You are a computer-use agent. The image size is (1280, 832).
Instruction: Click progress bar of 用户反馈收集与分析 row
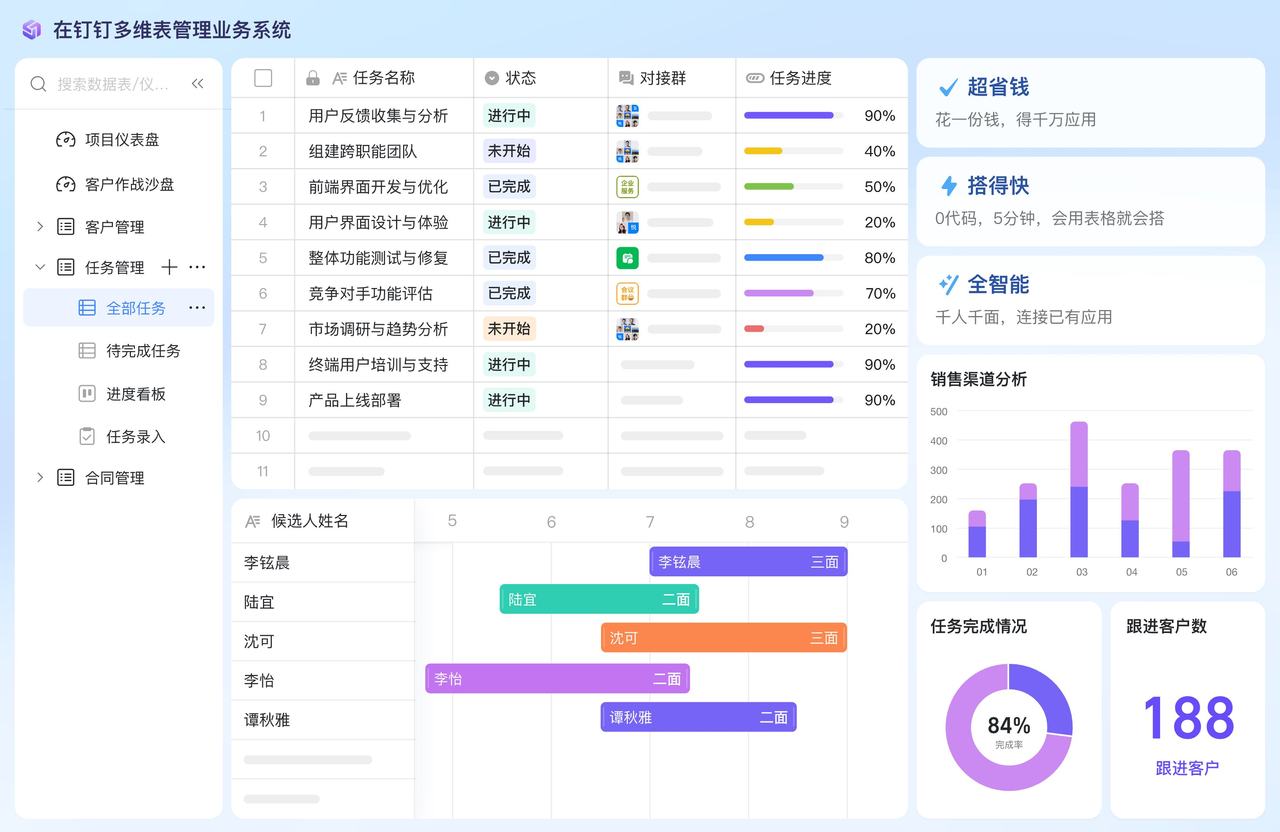point(793,116)
